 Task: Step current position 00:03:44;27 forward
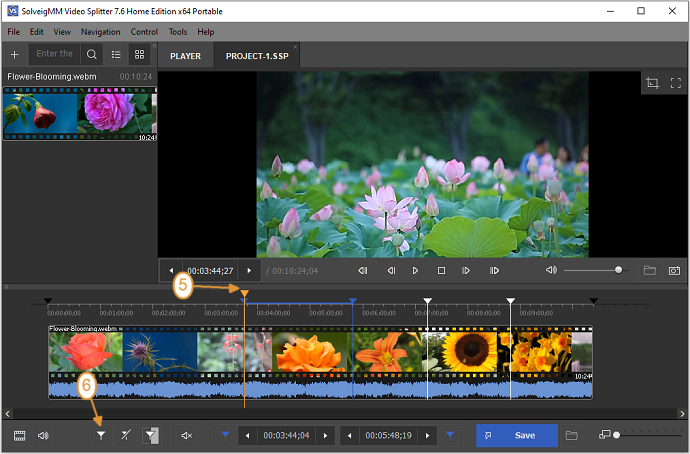coord(249,271)
